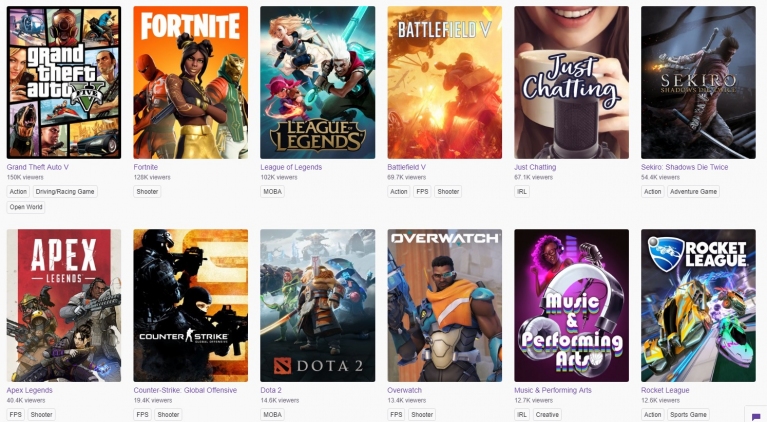767x422 pixels.
Task: Click the '12.7K viewers' text
Action: tap(534, 400)
